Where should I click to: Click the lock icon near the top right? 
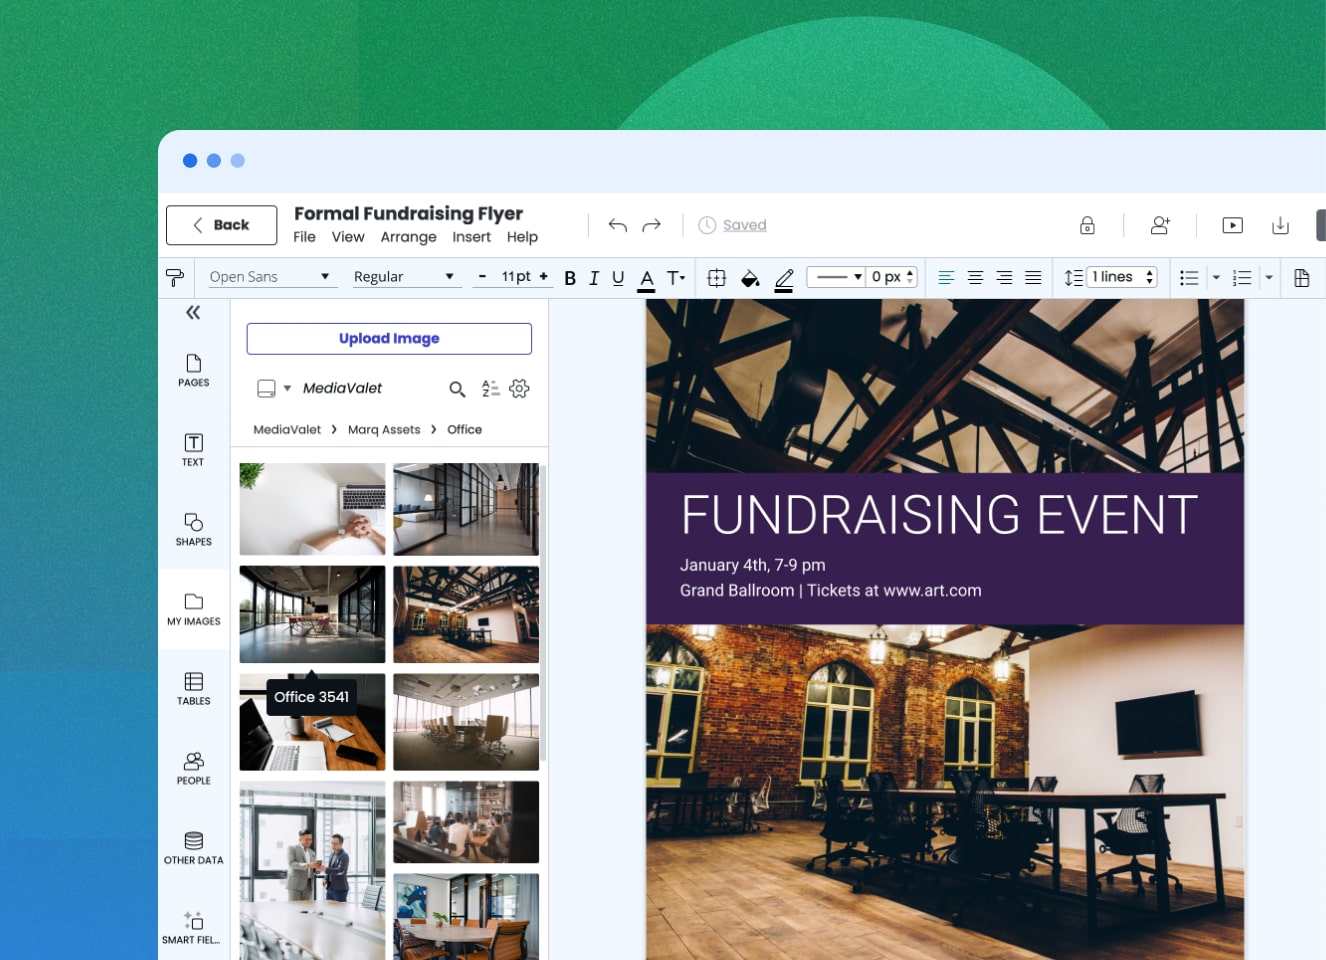(x=1087, y=225)
